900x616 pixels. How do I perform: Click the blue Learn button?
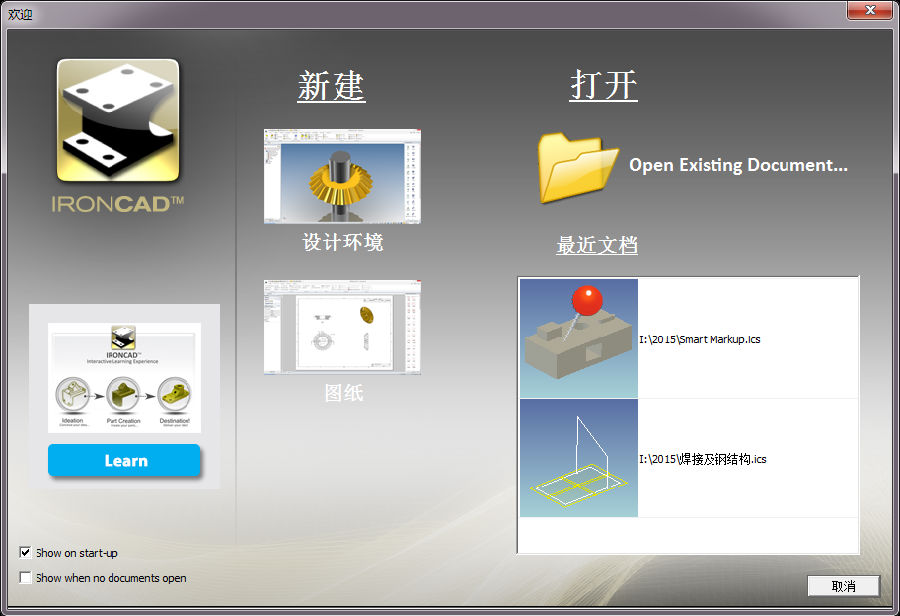[124, 460]
